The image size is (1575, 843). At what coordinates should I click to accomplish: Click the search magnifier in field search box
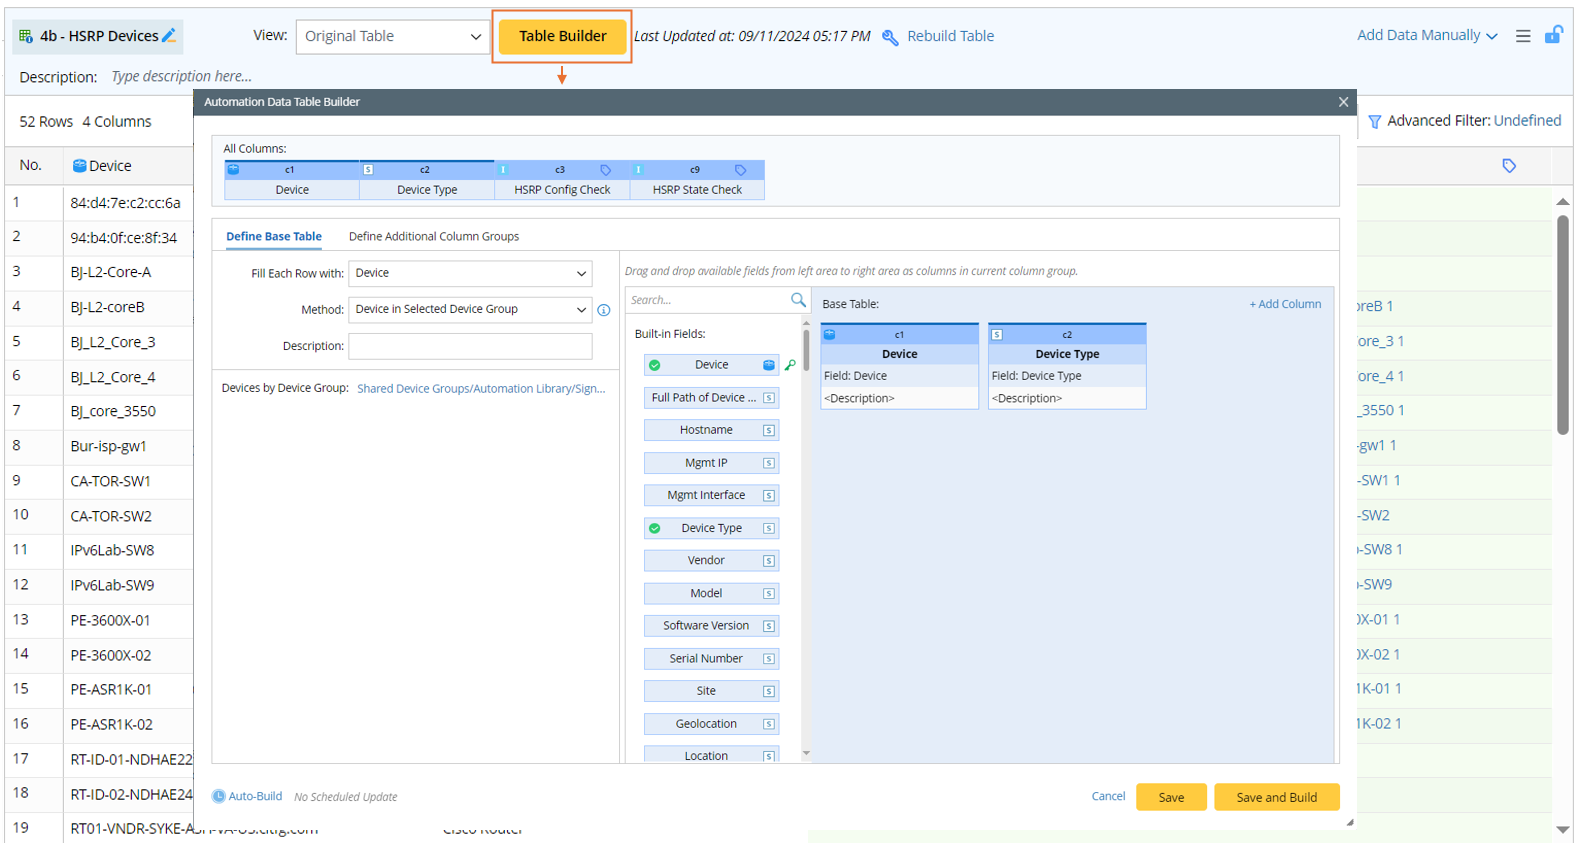pos(797,300)
